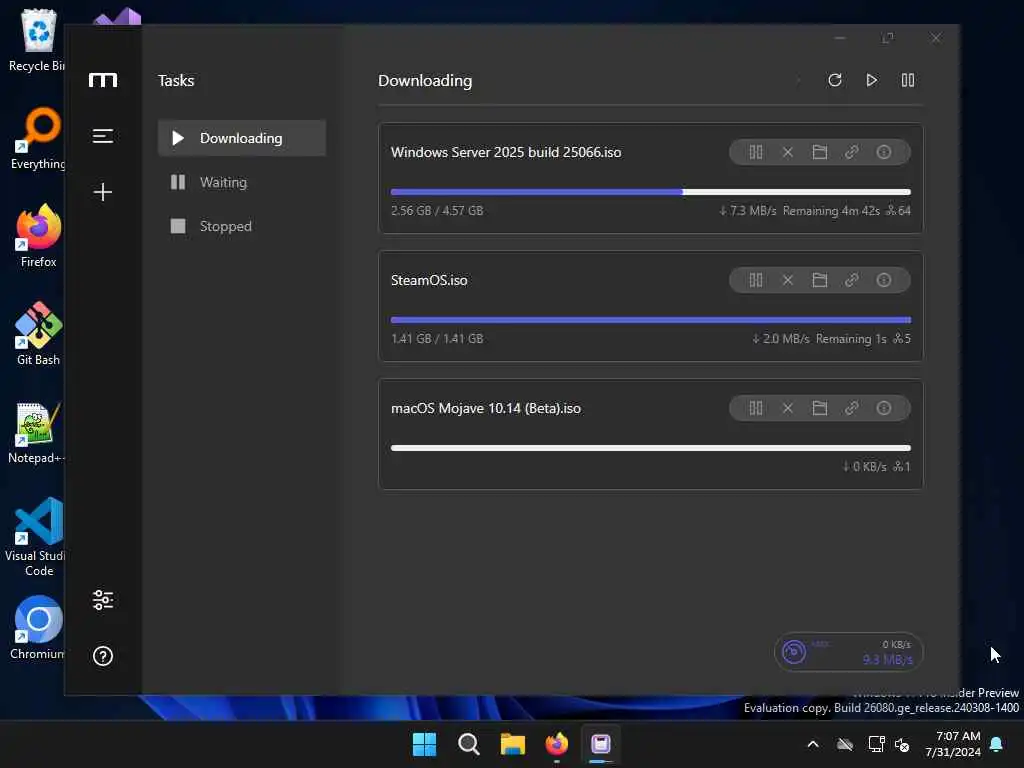Open preferences sliders icon in sidebar
This screenshot has height=768, width=1024.
[x=103, y=600]
